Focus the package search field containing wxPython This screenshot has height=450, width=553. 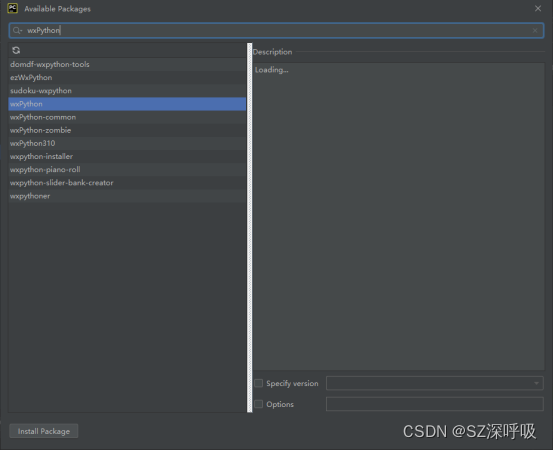point(276,31)
